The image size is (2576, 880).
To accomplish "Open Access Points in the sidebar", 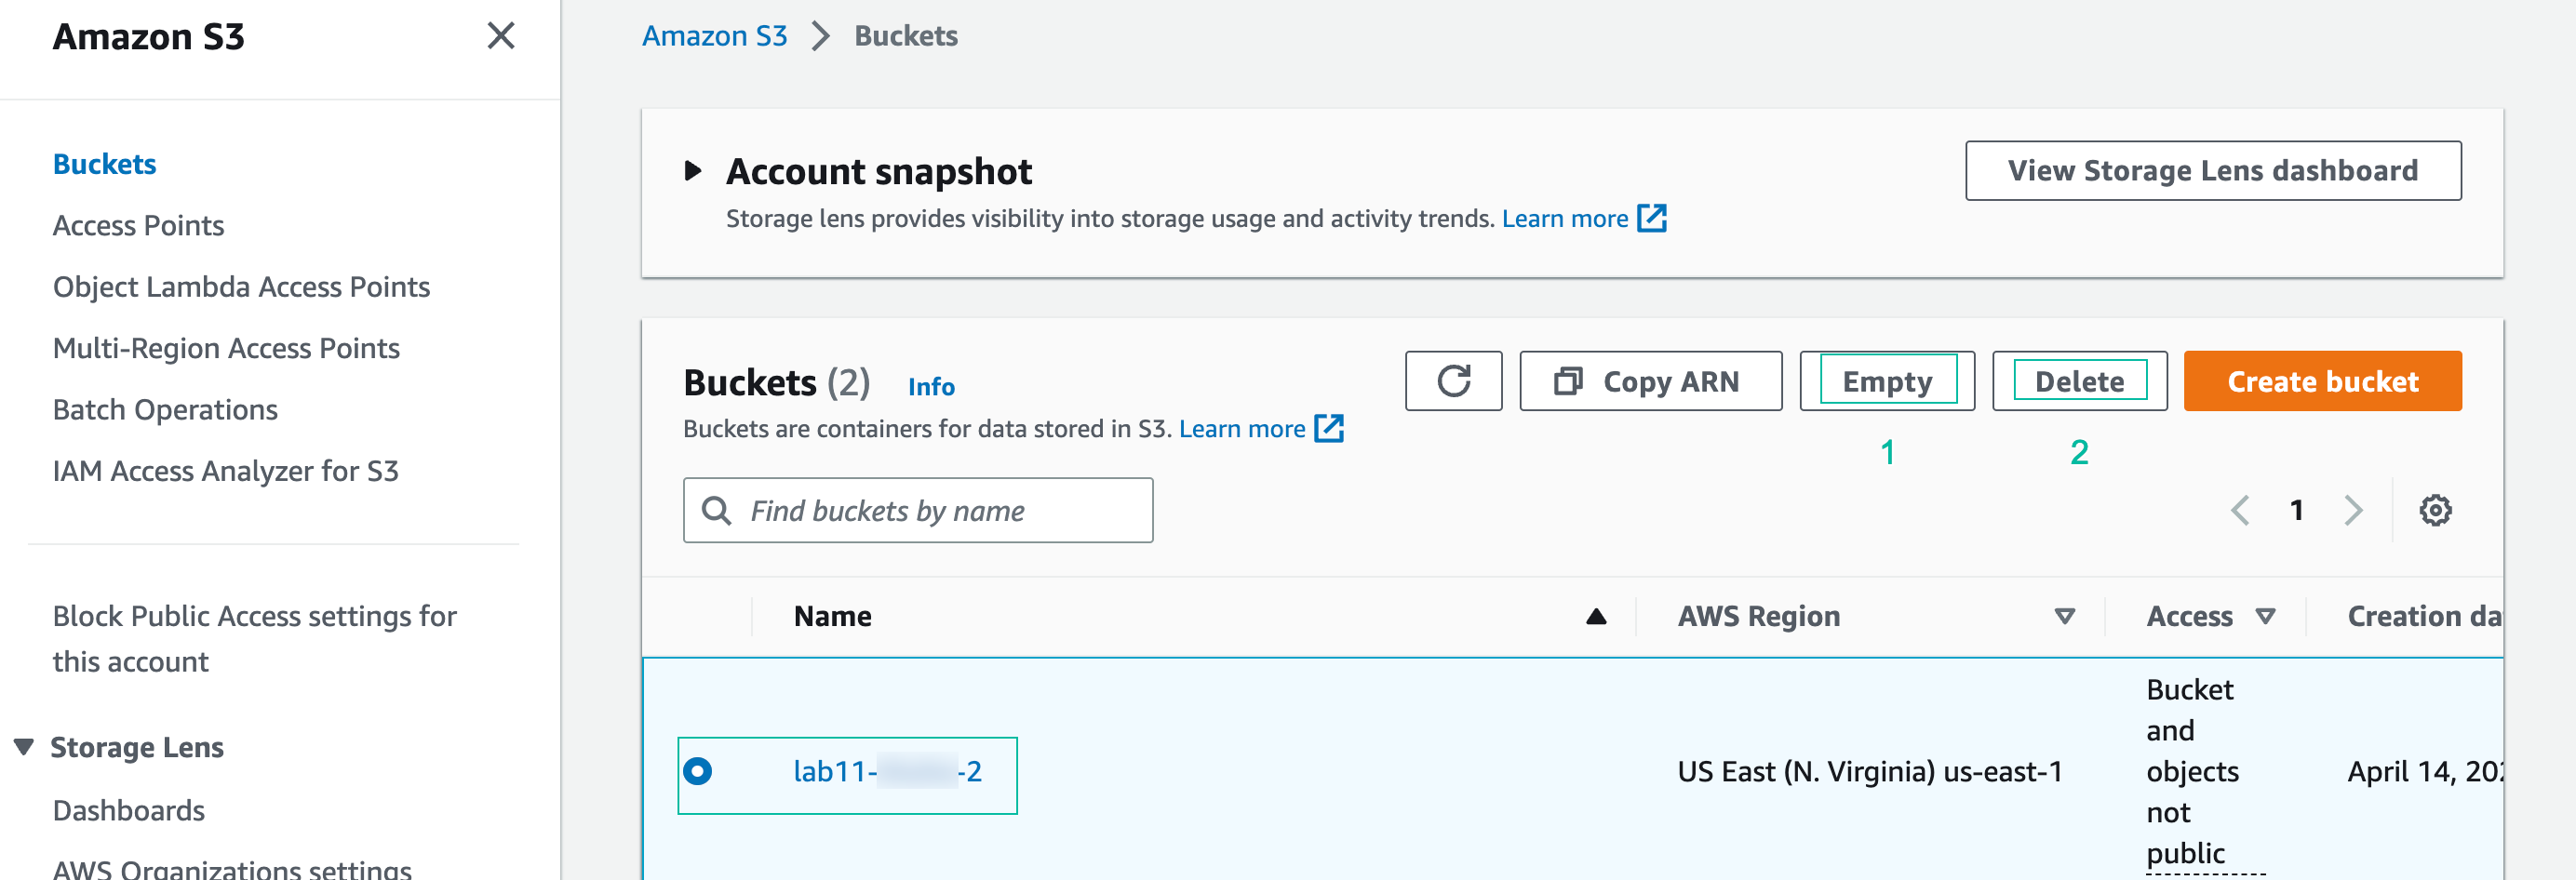I will tap(138, 225).
